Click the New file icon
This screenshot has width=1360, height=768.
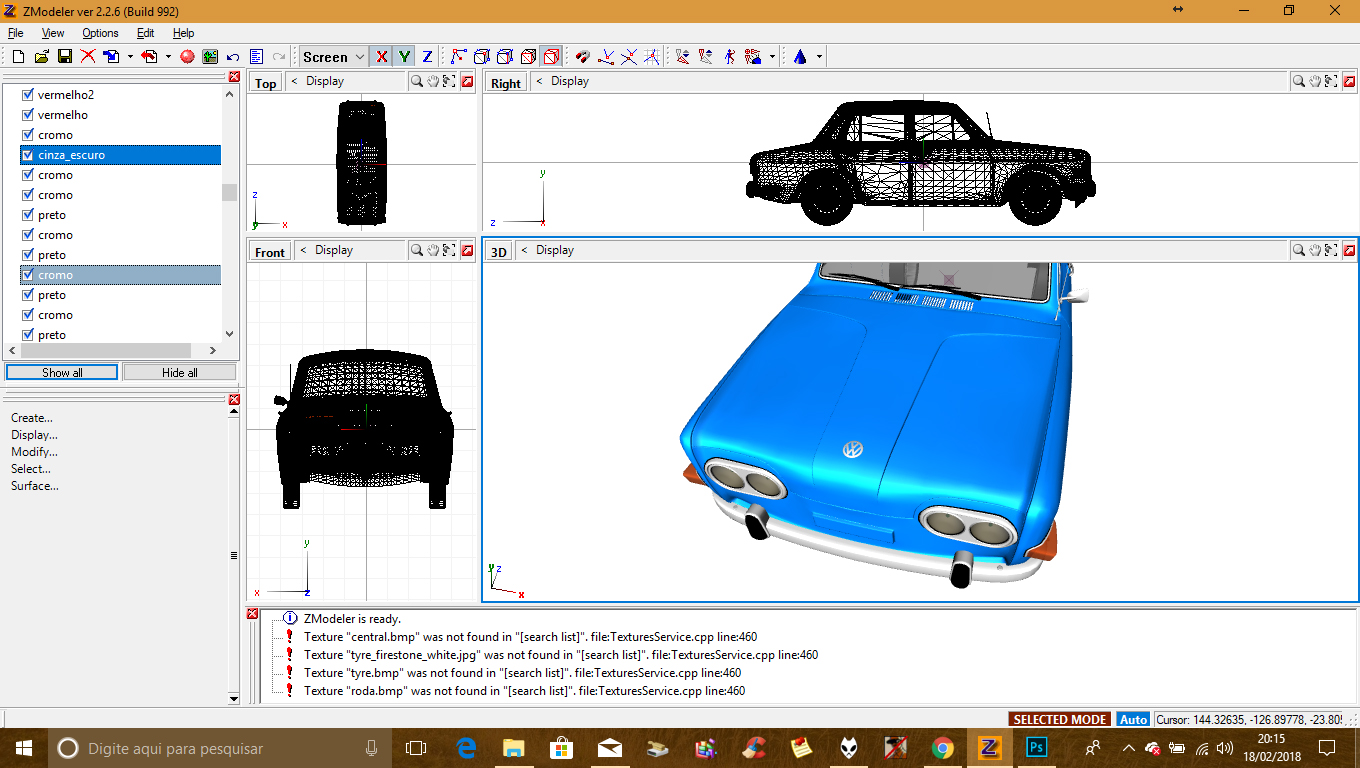(x=18, y=57)
